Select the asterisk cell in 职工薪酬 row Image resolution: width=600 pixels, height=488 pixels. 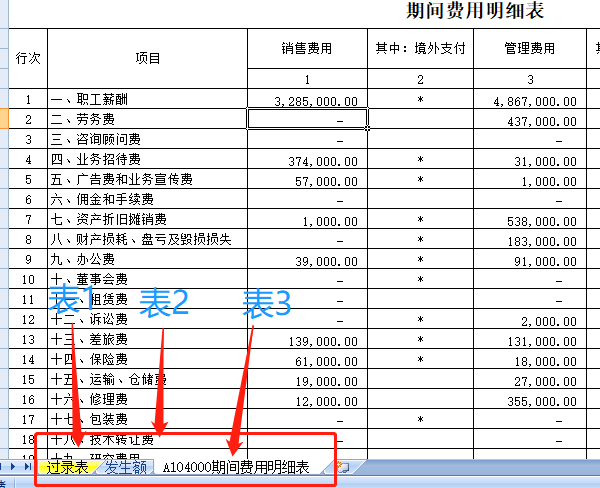420,99
